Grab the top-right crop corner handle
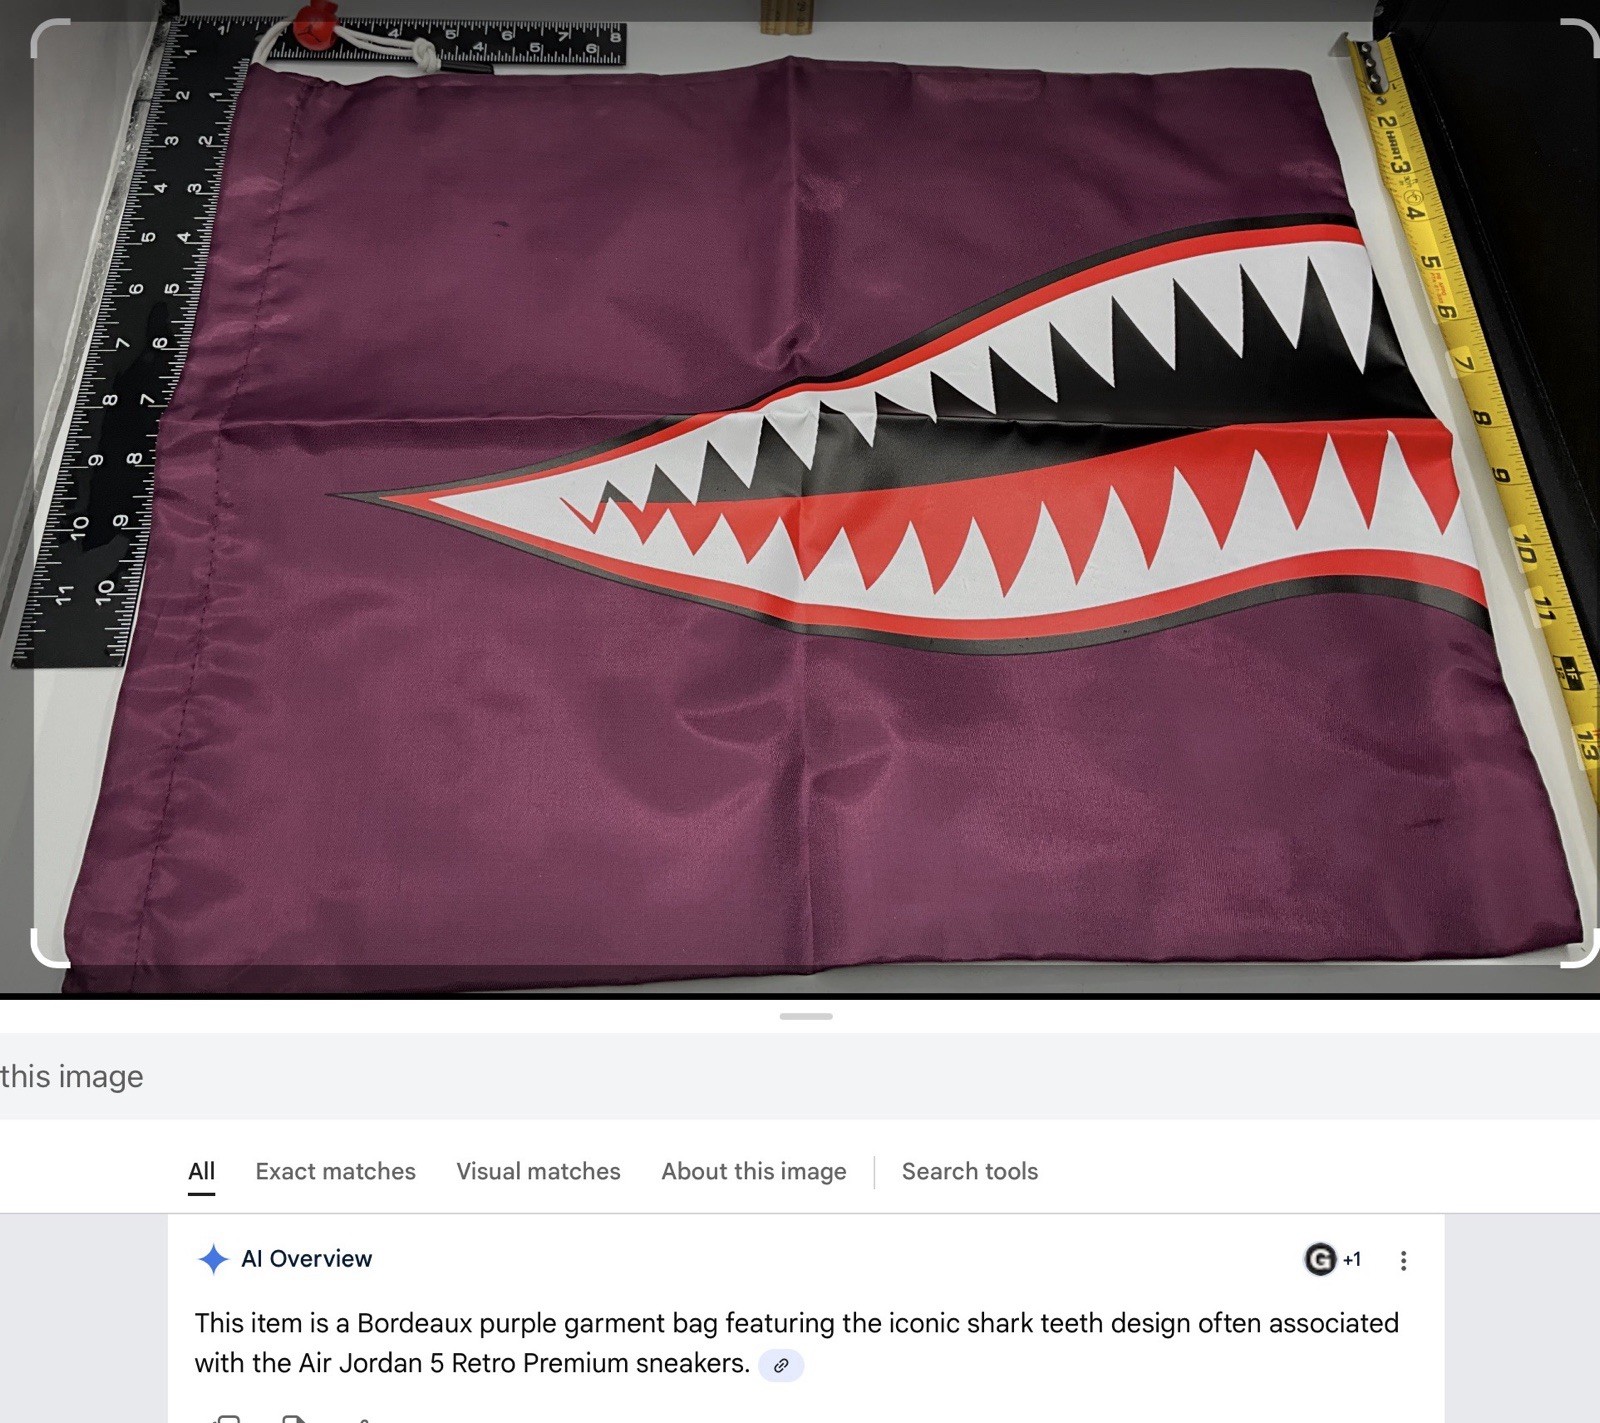This screenshot has width=1600, height=1423. (x=1580, y=38)
